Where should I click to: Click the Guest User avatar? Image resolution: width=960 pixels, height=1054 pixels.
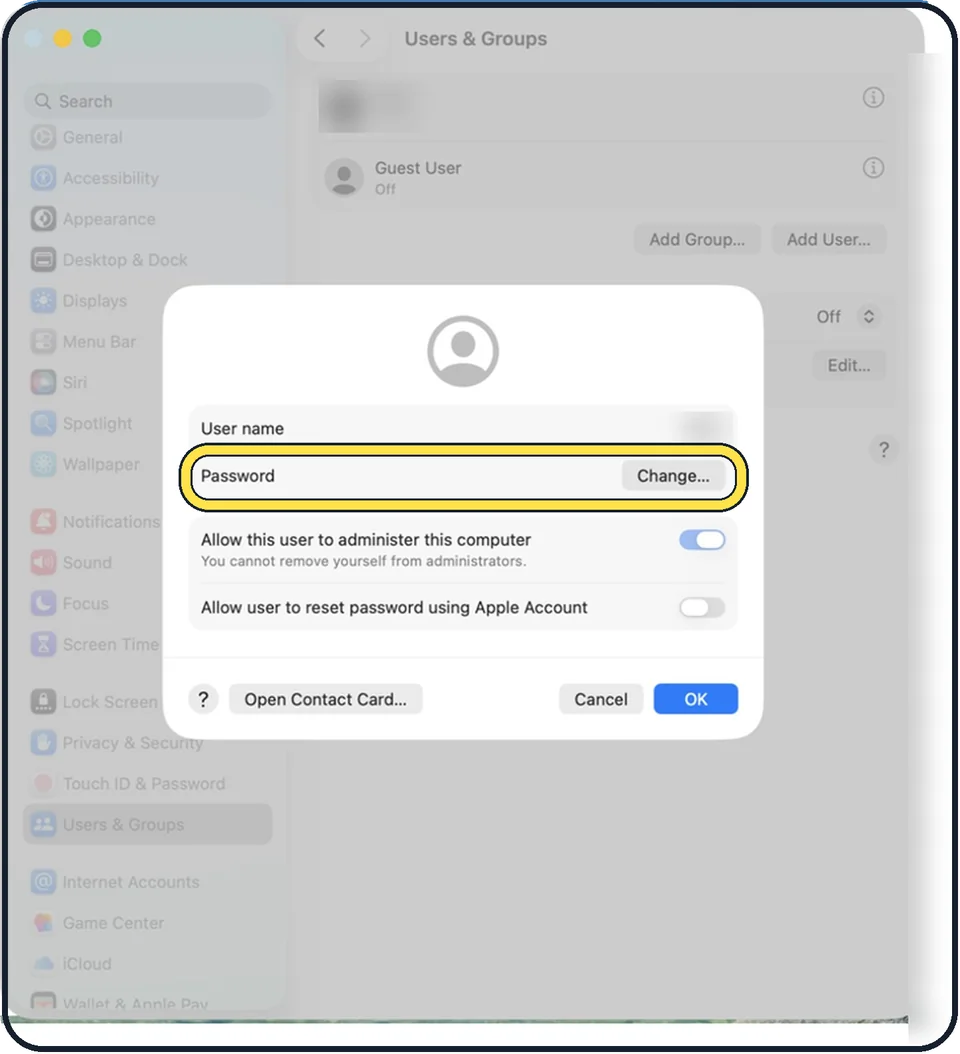click(344, 177)
